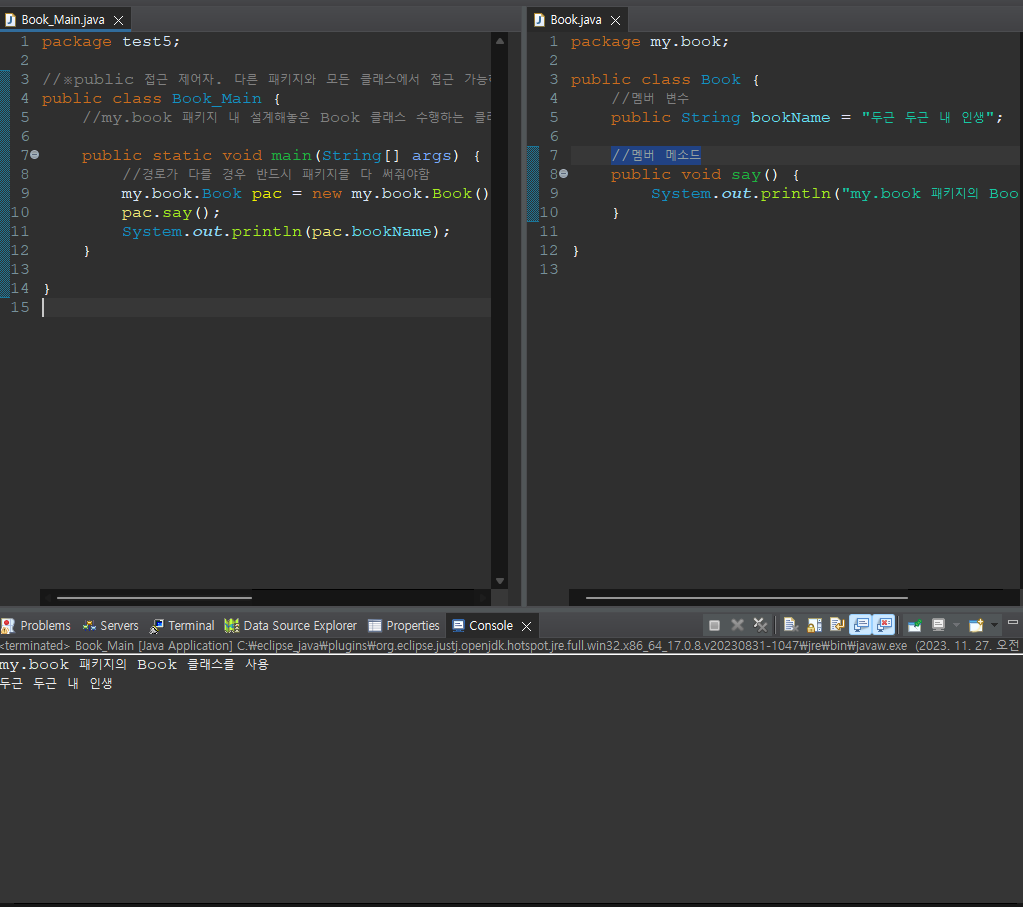
Task: Click 'Book_Main' class name in declaration
Action: point(217,99)
